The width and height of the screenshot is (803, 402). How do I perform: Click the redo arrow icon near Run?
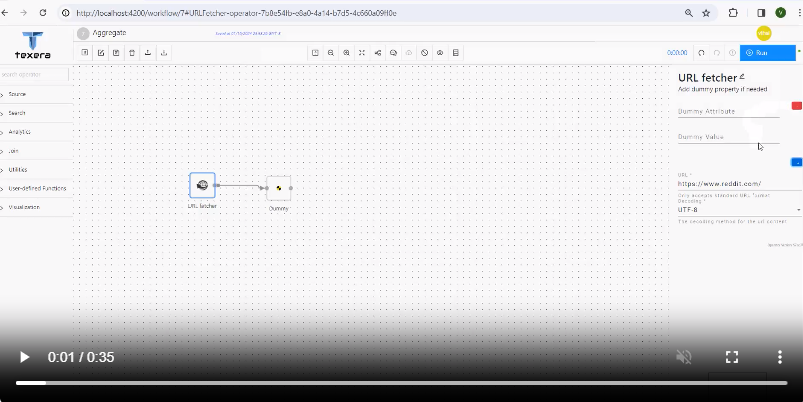click(x=717, y=53)
